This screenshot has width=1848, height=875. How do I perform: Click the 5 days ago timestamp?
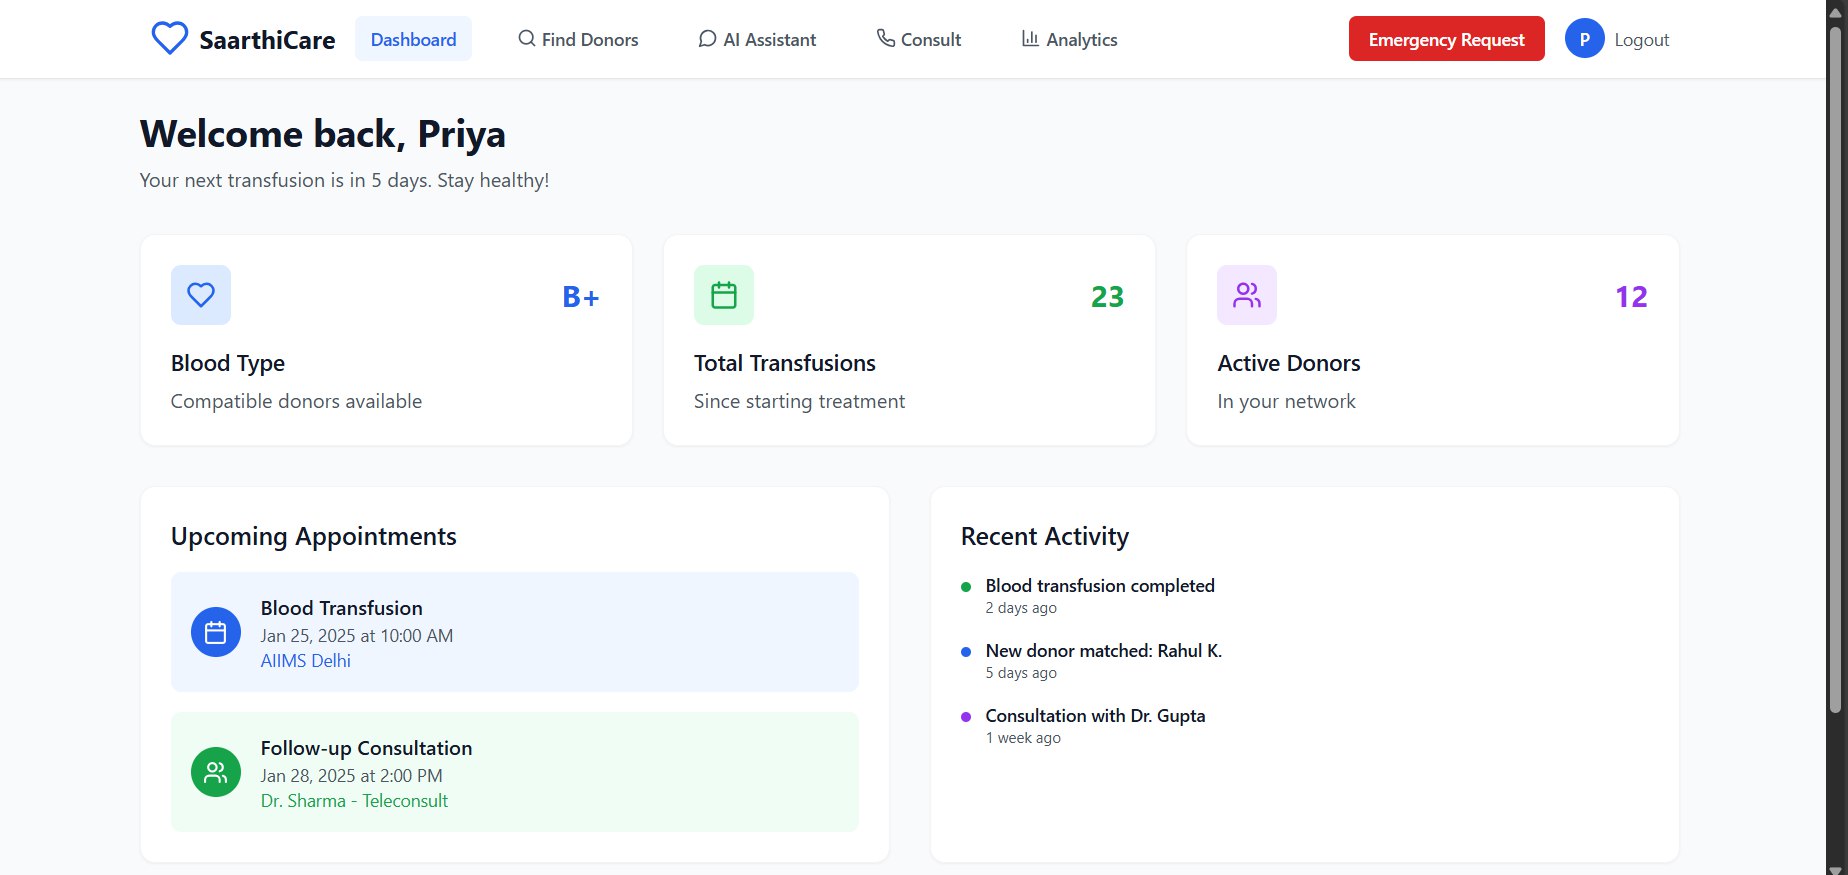1021,673
